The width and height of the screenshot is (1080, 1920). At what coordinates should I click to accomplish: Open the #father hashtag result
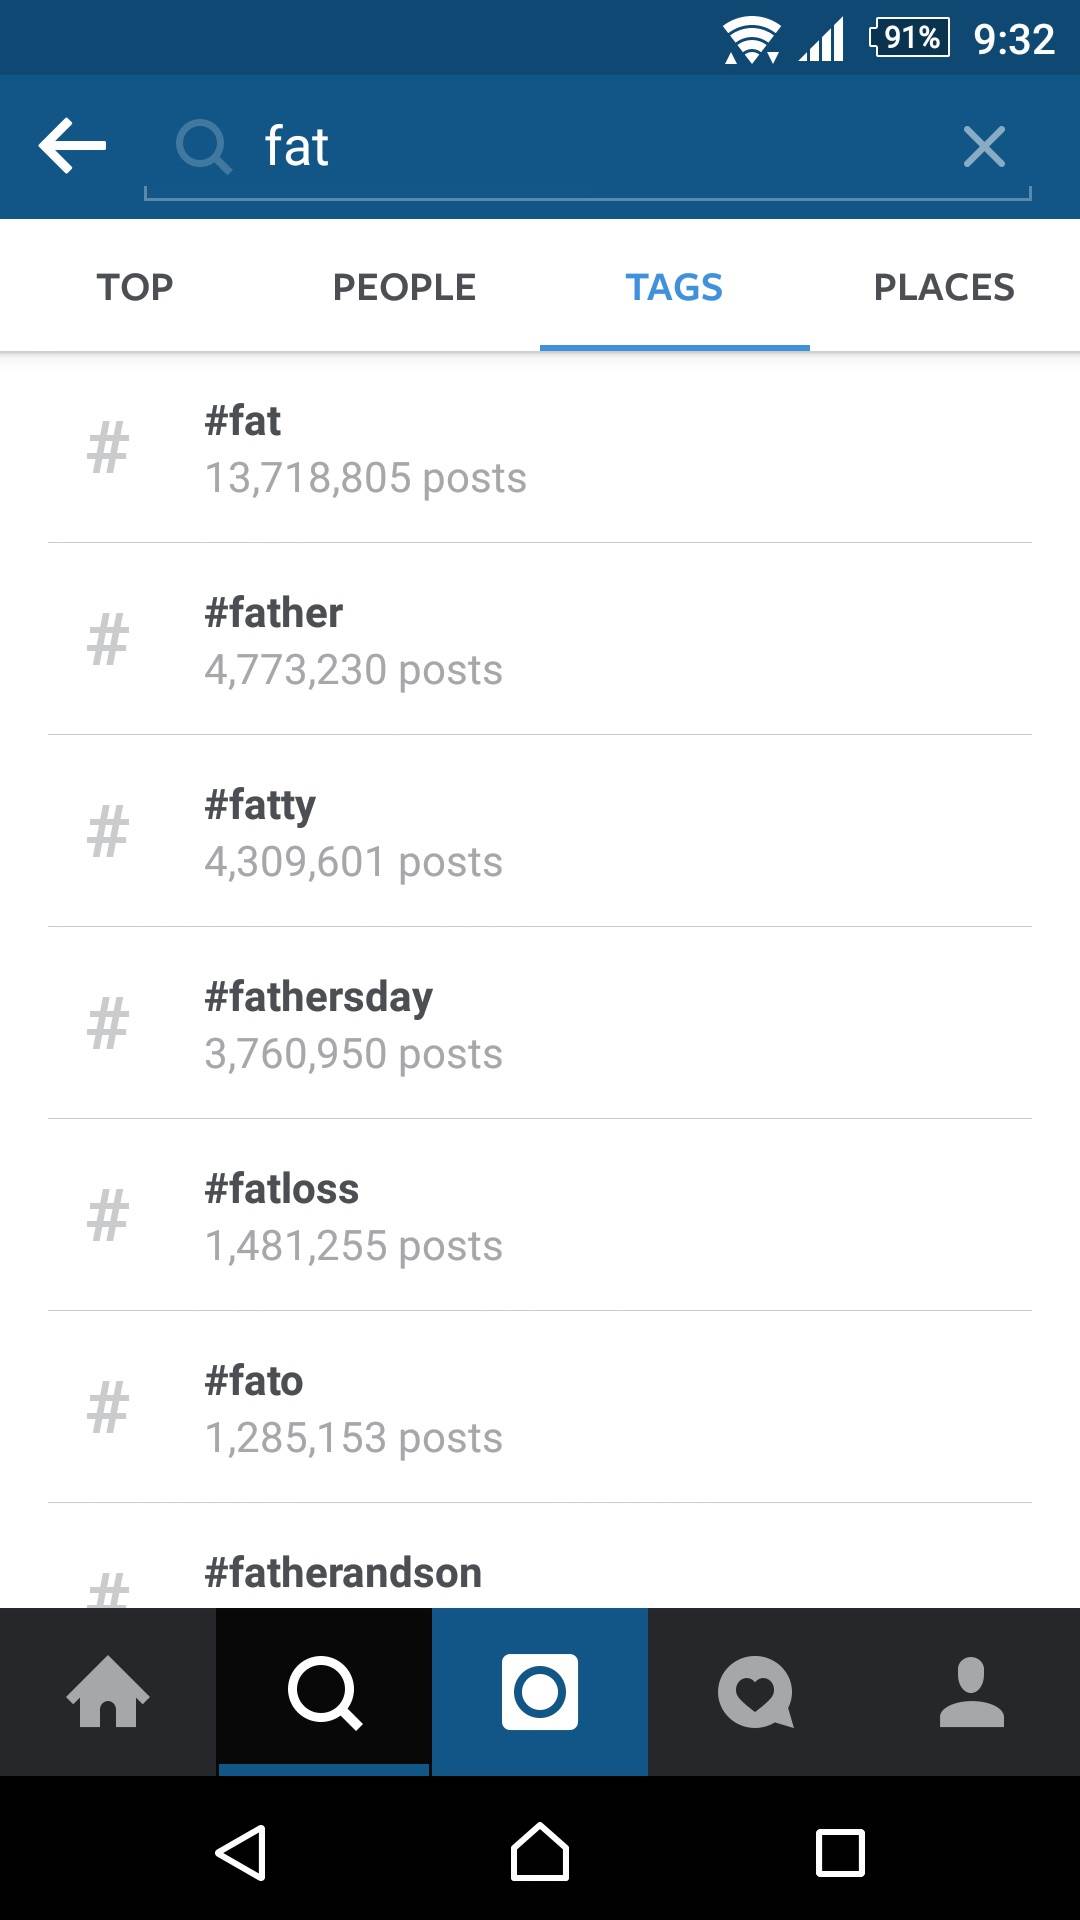click(x=540, y=640)
